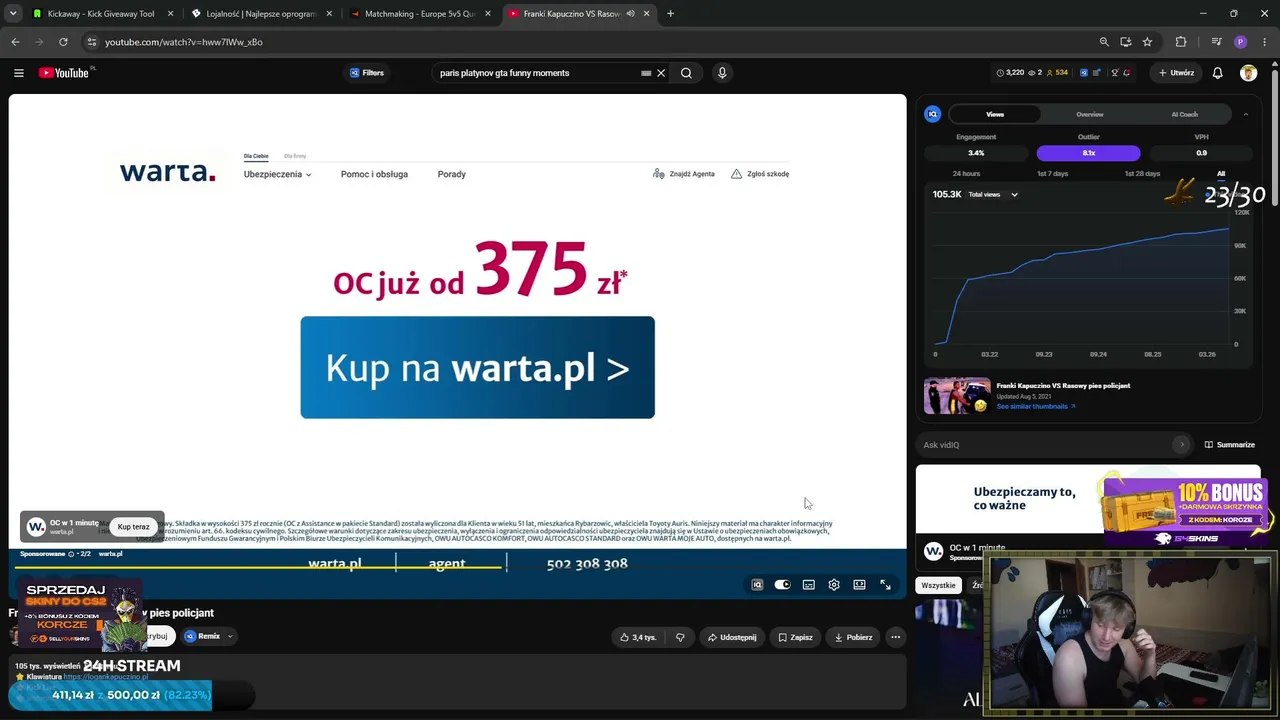
Task: Collapse the vidIQ stats panel
Action: pyautogui.click(x=1245, y=114)
